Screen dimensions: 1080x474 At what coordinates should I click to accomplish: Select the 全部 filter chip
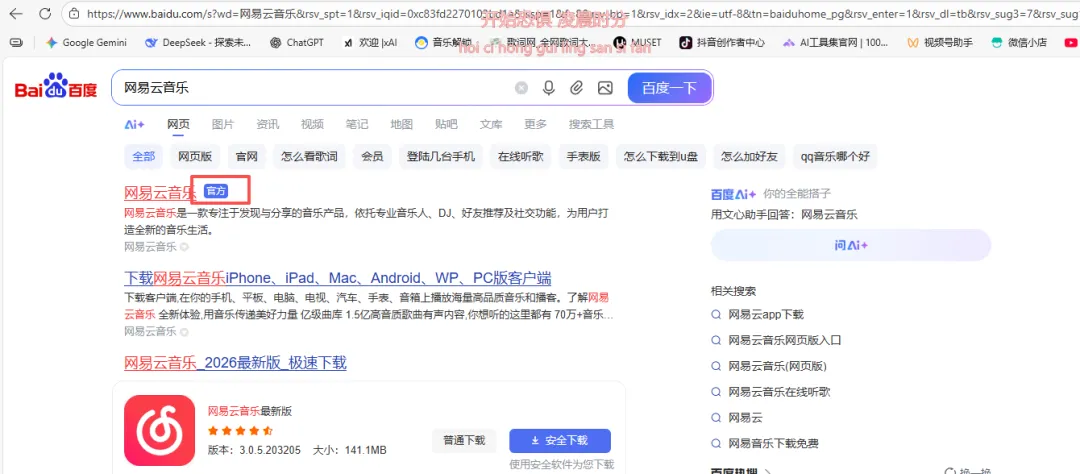[144, 156]
